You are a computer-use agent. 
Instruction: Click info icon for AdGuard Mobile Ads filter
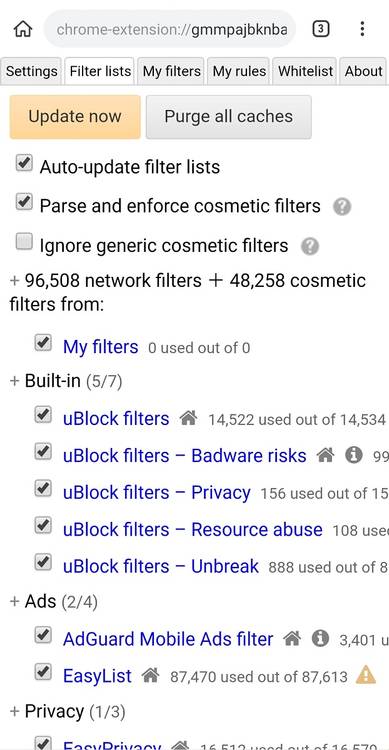pos(320,639)
